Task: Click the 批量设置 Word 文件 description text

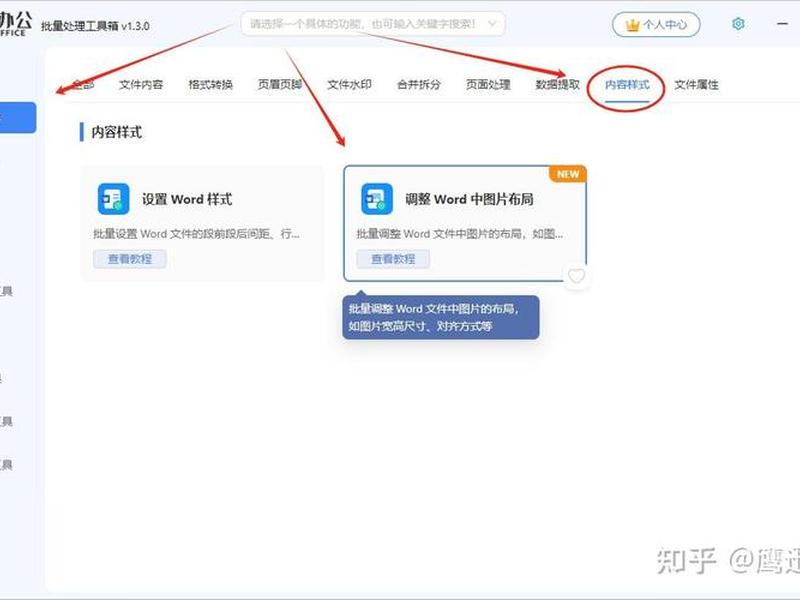Action: coord(196,234)
